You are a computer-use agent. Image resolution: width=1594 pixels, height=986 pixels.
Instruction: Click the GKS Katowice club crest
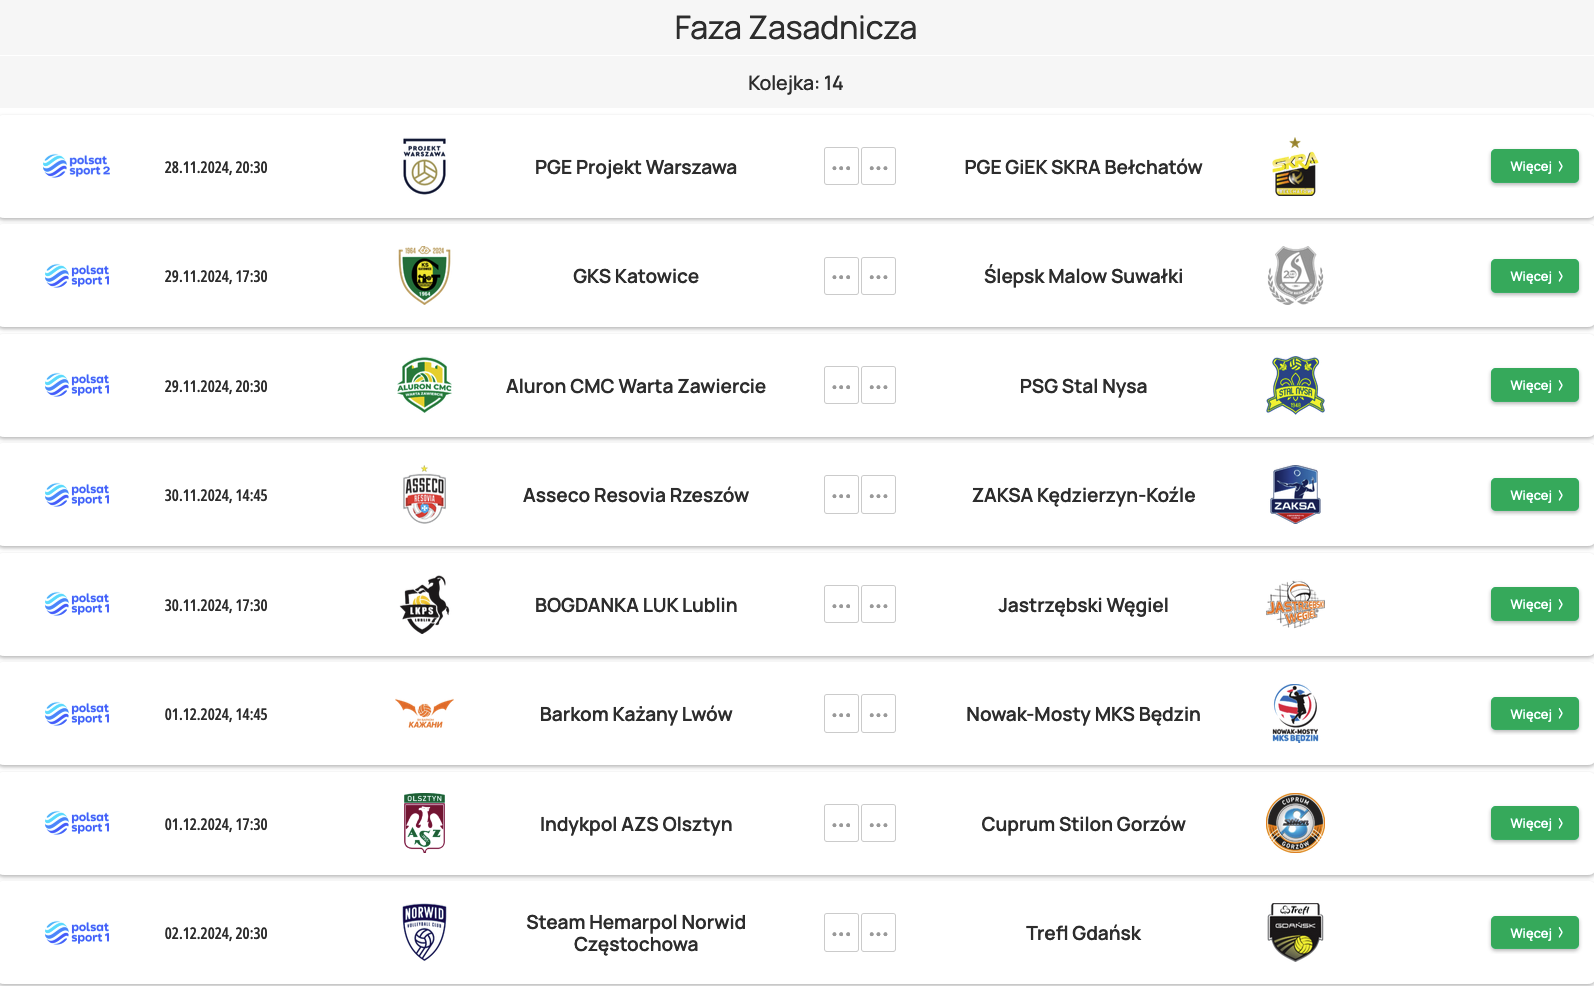click(424, 275)
